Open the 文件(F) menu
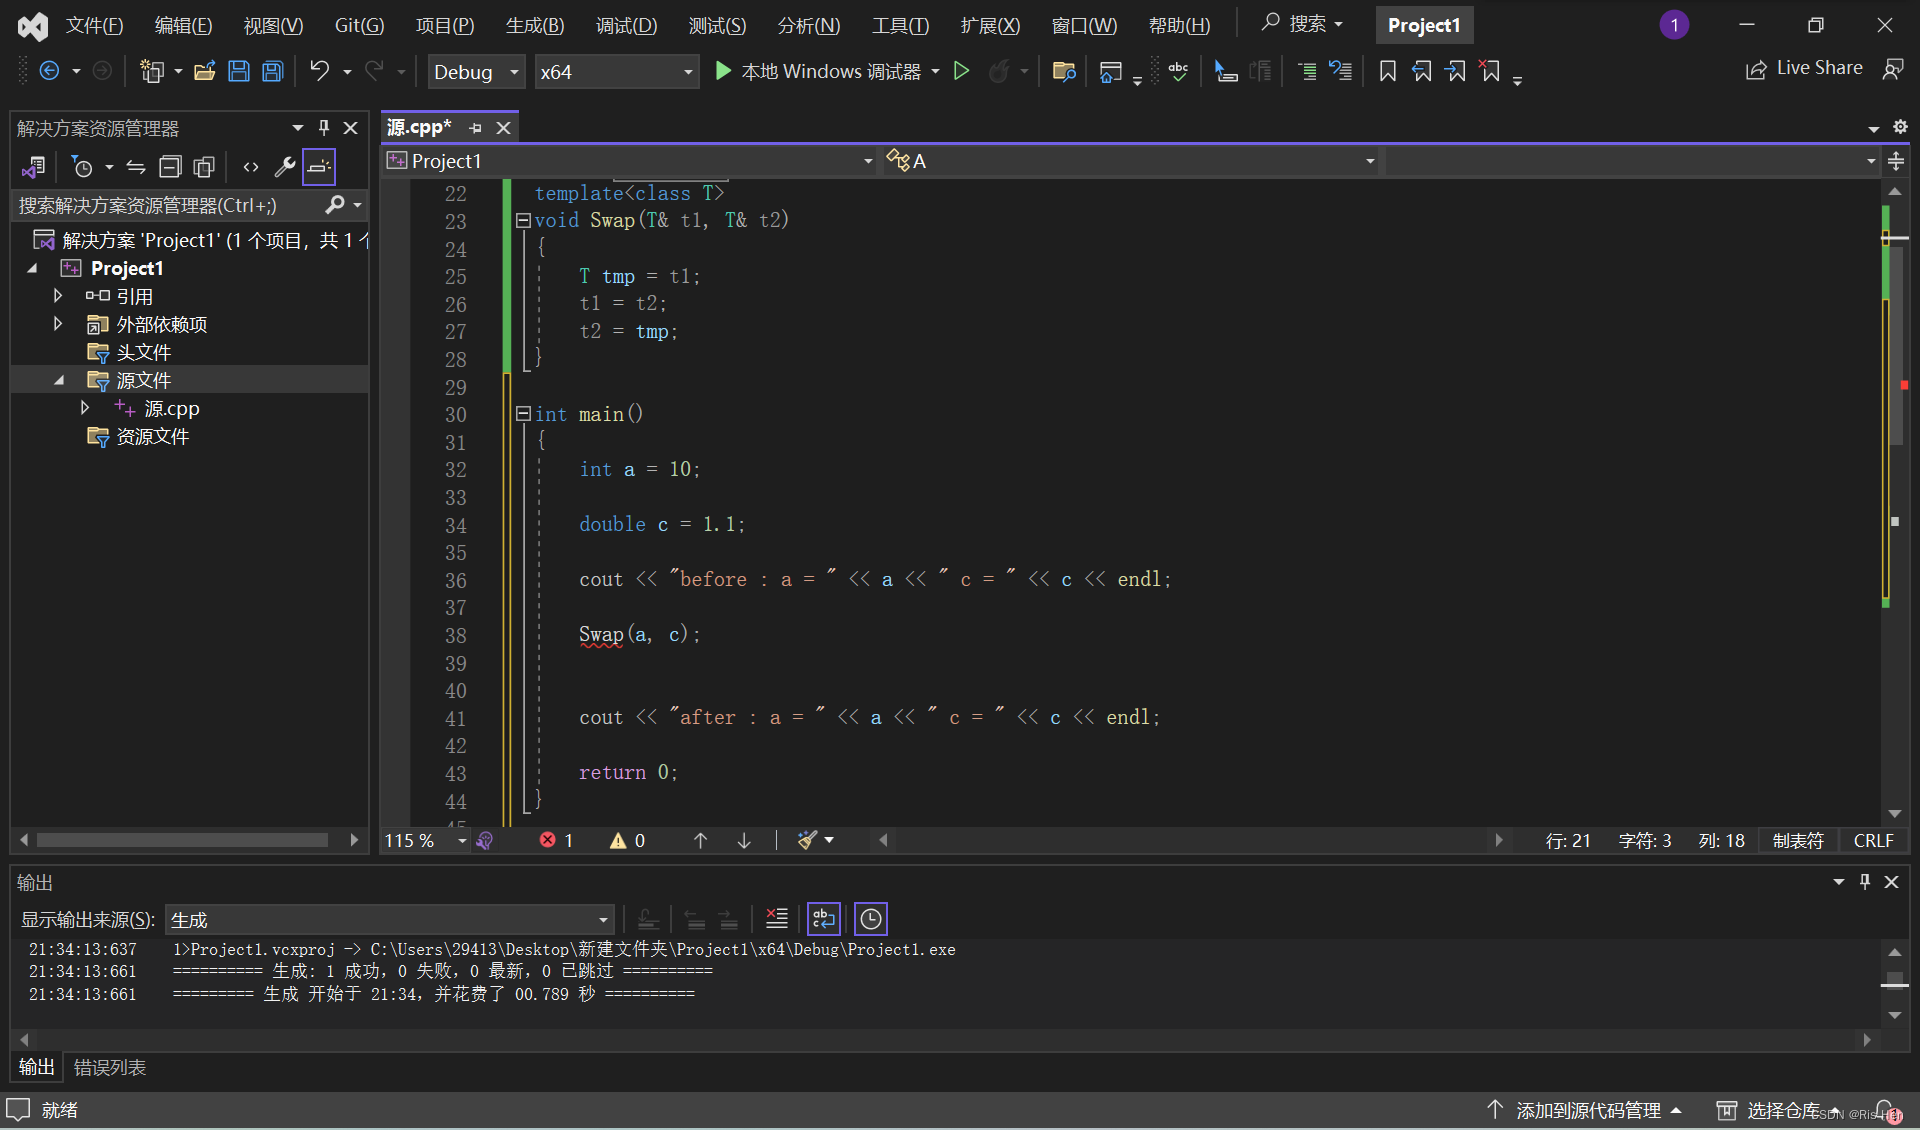Image resolution: width=1920 pixels, height=1130 pixels. [x=95, y=25]
